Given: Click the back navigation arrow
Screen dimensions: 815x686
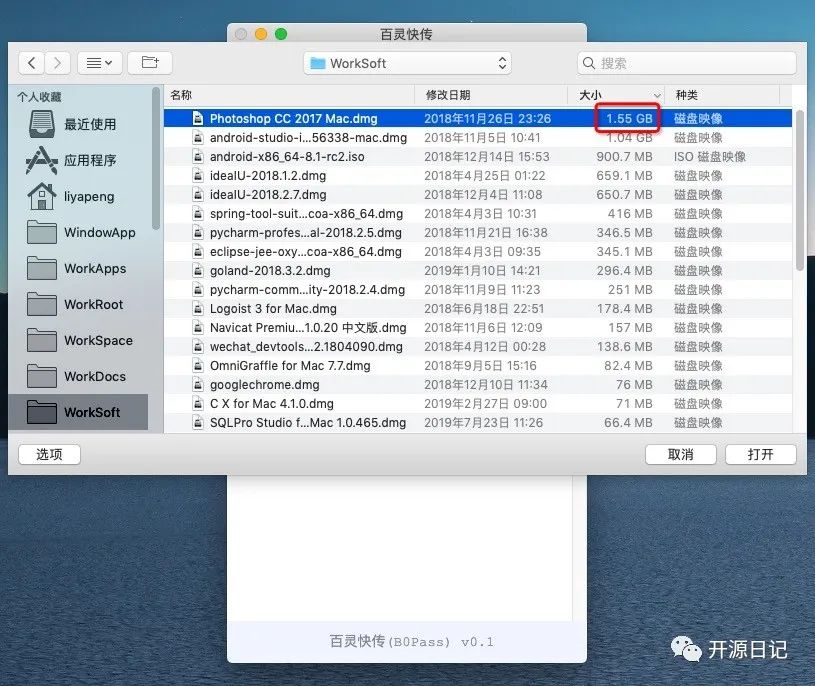Looking at the screenshot, I should pyautogui.click(x=31, y=62).
